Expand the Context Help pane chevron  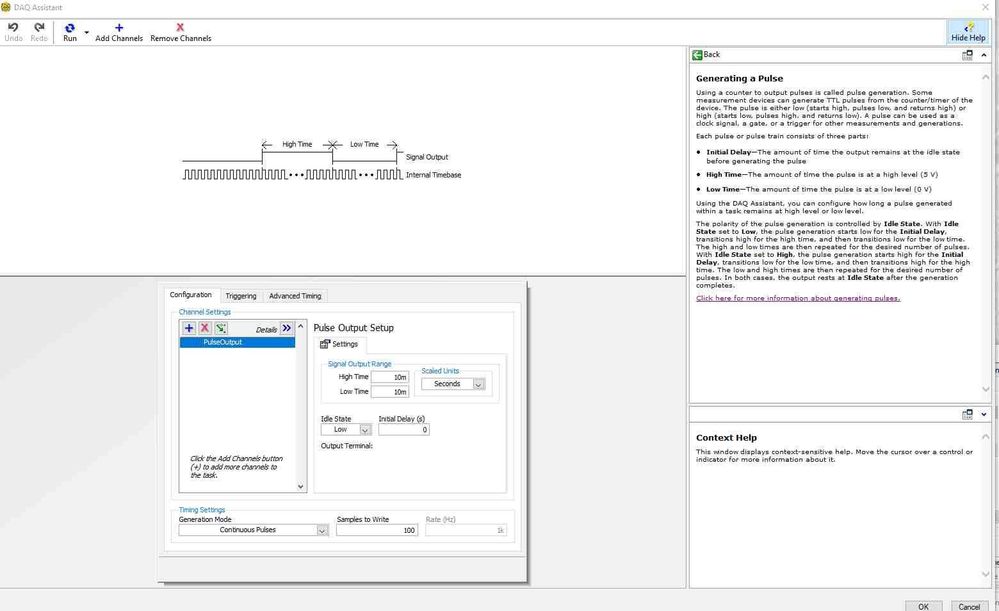(984, 414)
